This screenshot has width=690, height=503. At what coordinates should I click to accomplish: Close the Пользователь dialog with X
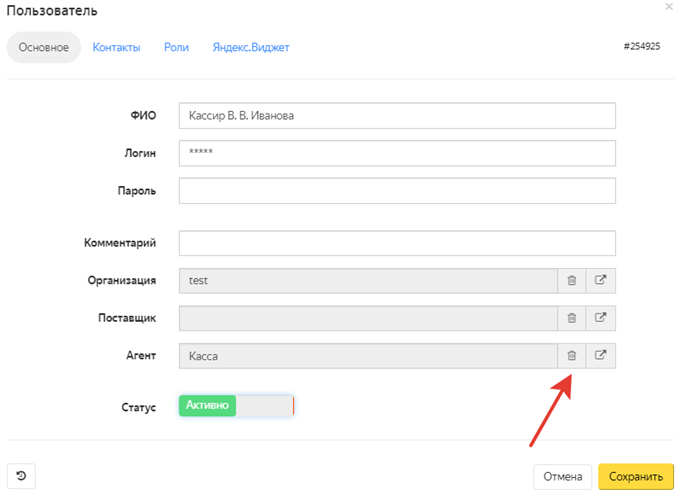(669, 7)
